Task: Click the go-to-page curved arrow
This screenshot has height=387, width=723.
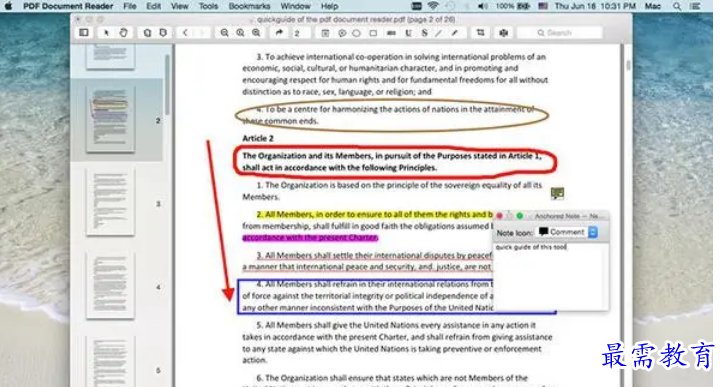Action: (x=279, y=33)
